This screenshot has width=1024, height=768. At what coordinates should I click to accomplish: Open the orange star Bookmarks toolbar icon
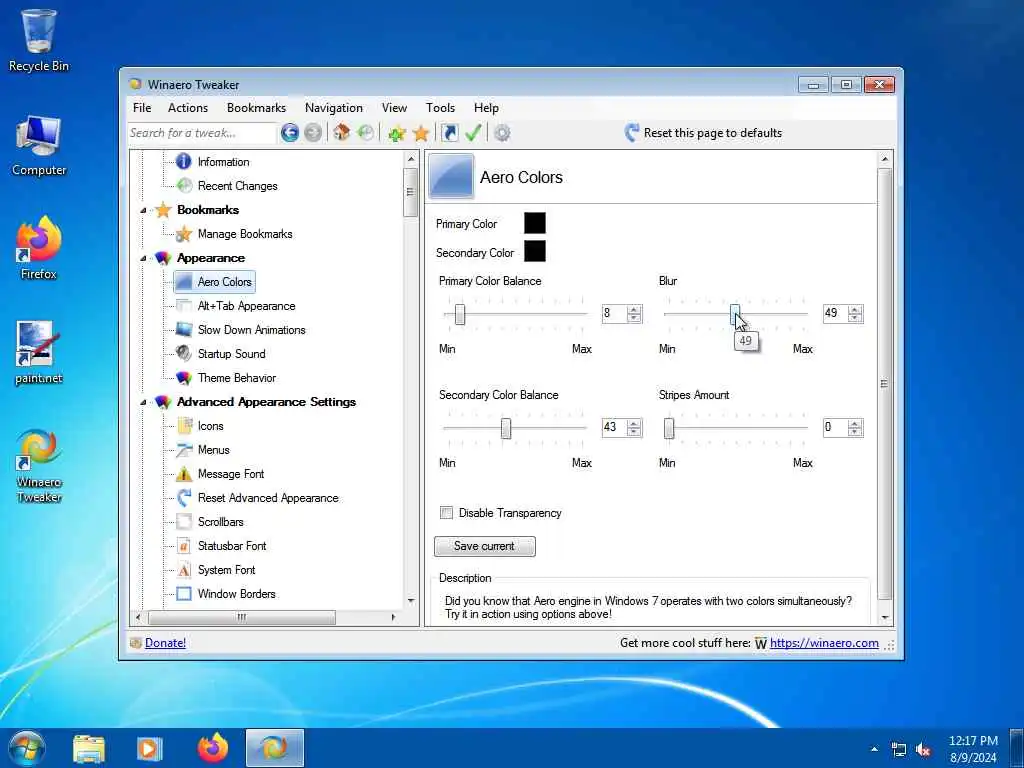[x=421, y=133]
